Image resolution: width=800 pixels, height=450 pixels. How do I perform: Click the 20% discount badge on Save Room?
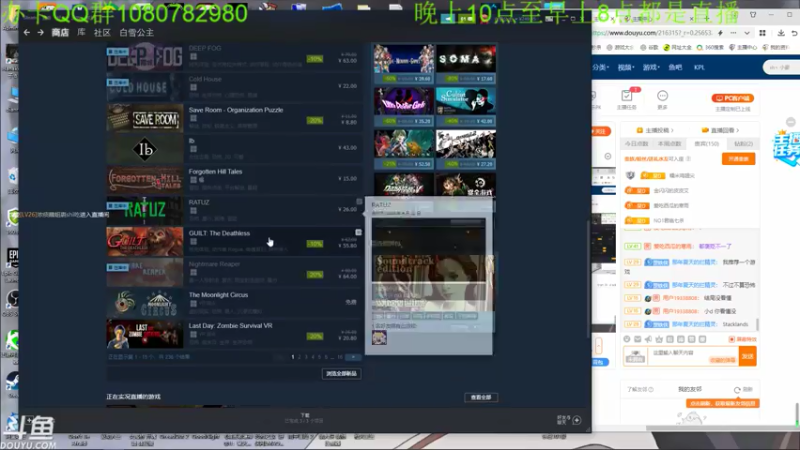[x=315, y=120]
